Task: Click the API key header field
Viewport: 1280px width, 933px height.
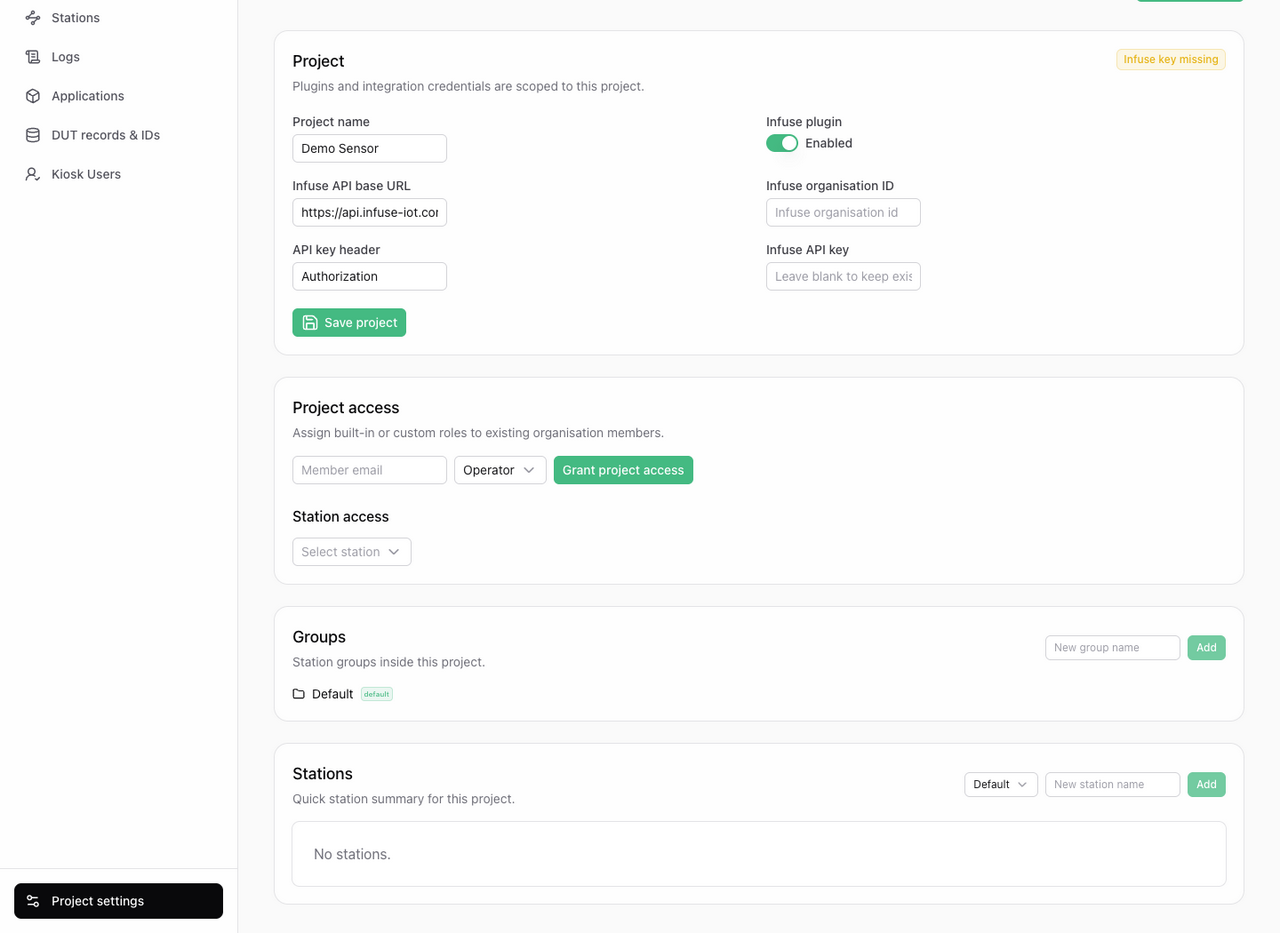Action: click(370, 276)
